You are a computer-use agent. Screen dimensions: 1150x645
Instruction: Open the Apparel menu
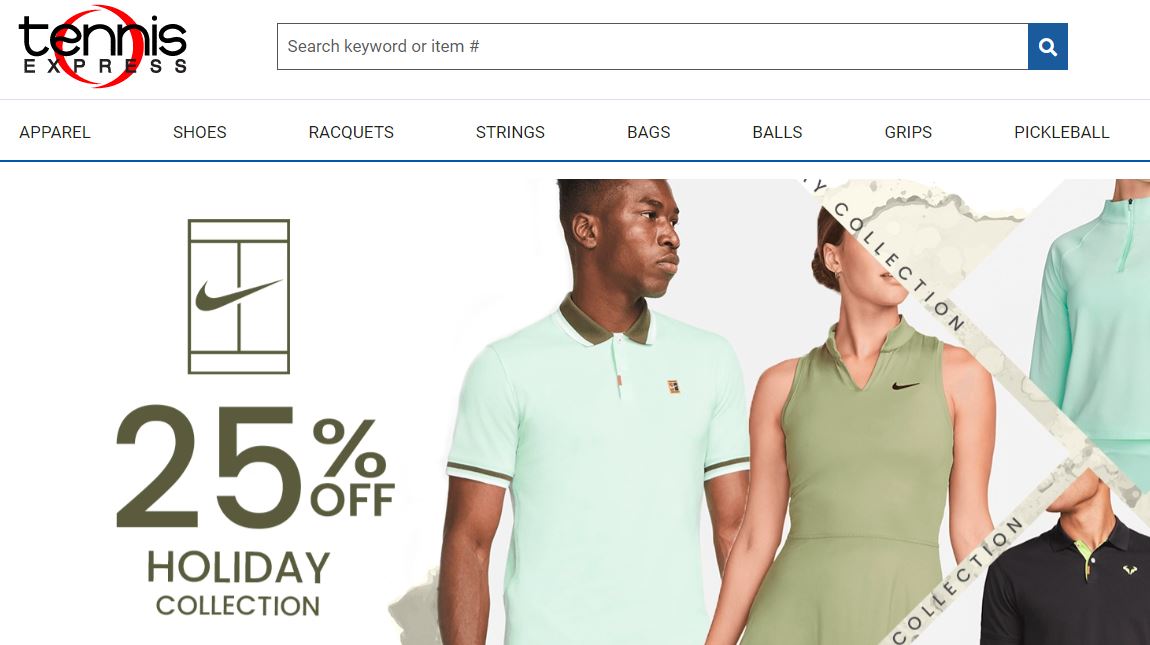click(x=55, y=132)
